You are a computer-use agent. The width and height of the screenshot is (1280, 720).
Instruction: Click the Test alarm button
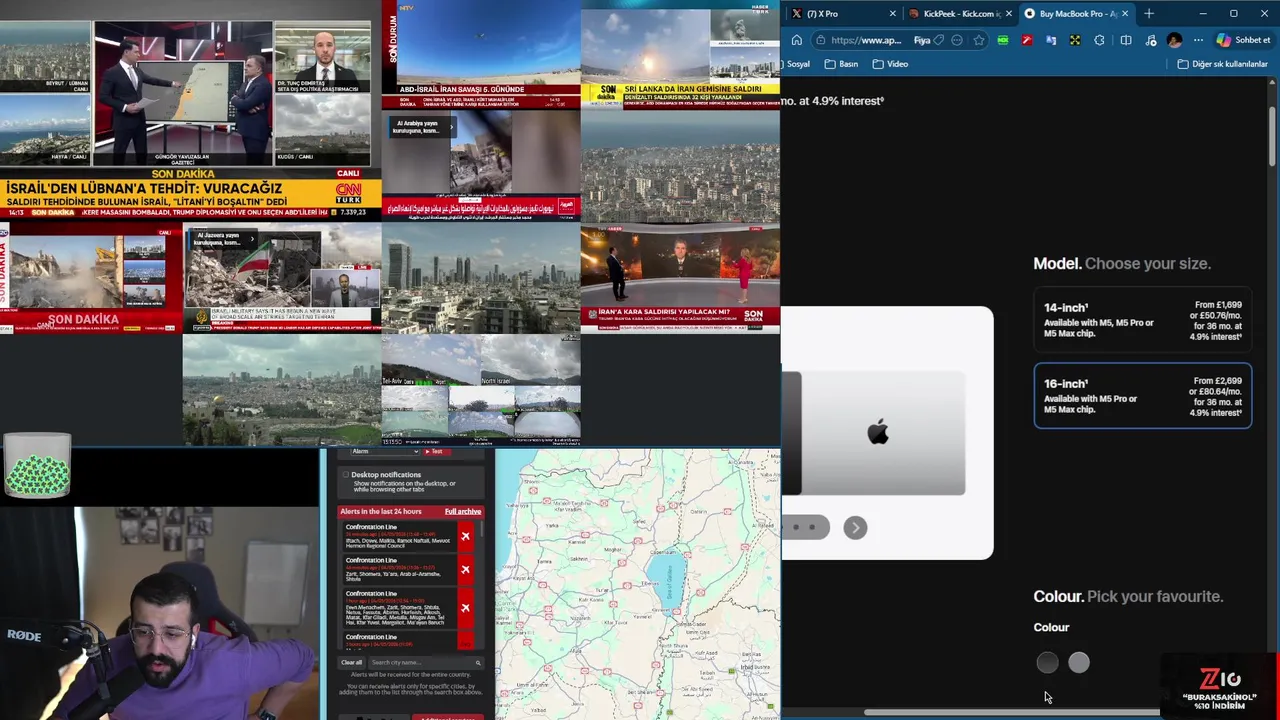pos(435,452)
